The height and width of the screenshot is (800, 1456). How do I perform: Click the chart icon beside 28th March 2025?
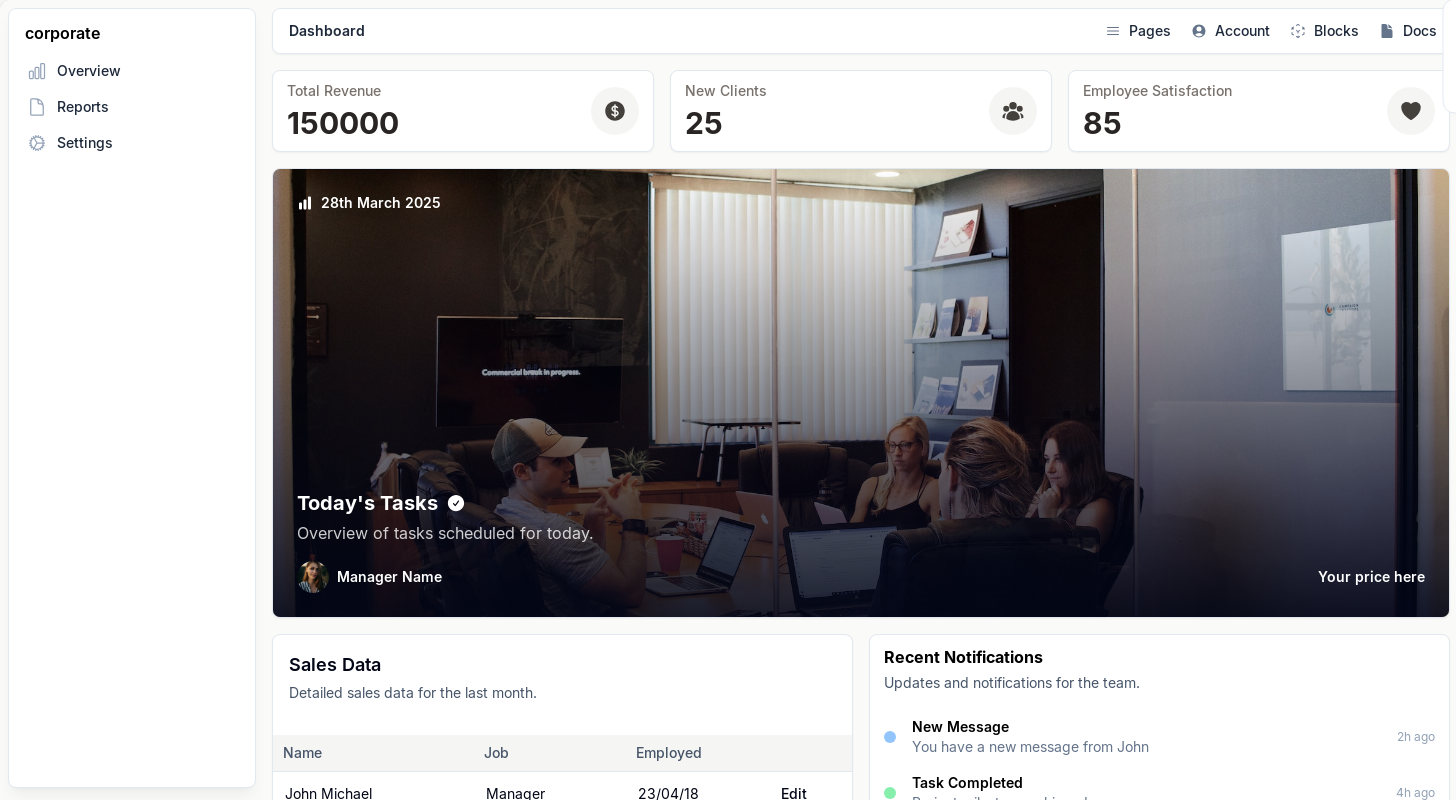click(x=305, y=203)
